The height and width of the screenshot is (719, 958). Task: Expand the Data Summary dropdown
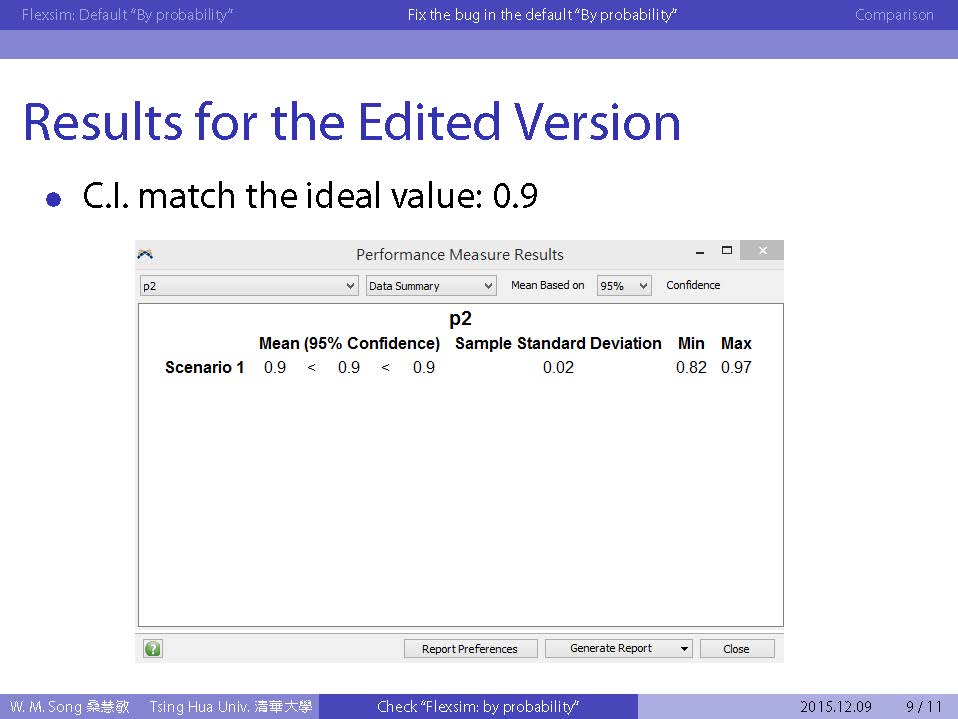pyautogui.click(x=431, y=286)
